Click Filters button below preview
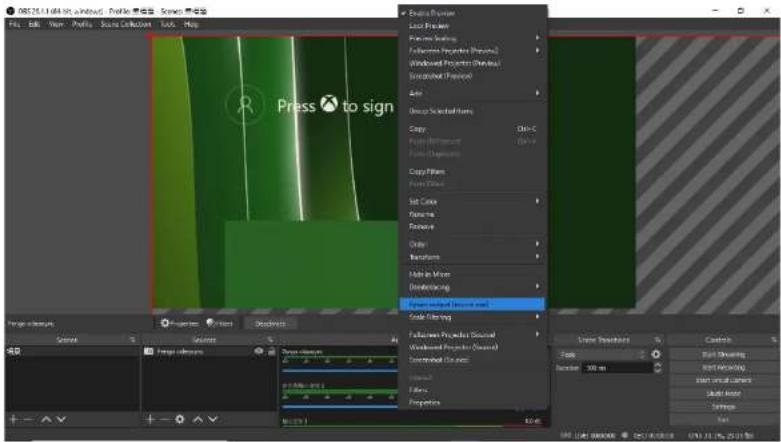The height and width of the screenshot is (442, 781). tap(219, 323)
